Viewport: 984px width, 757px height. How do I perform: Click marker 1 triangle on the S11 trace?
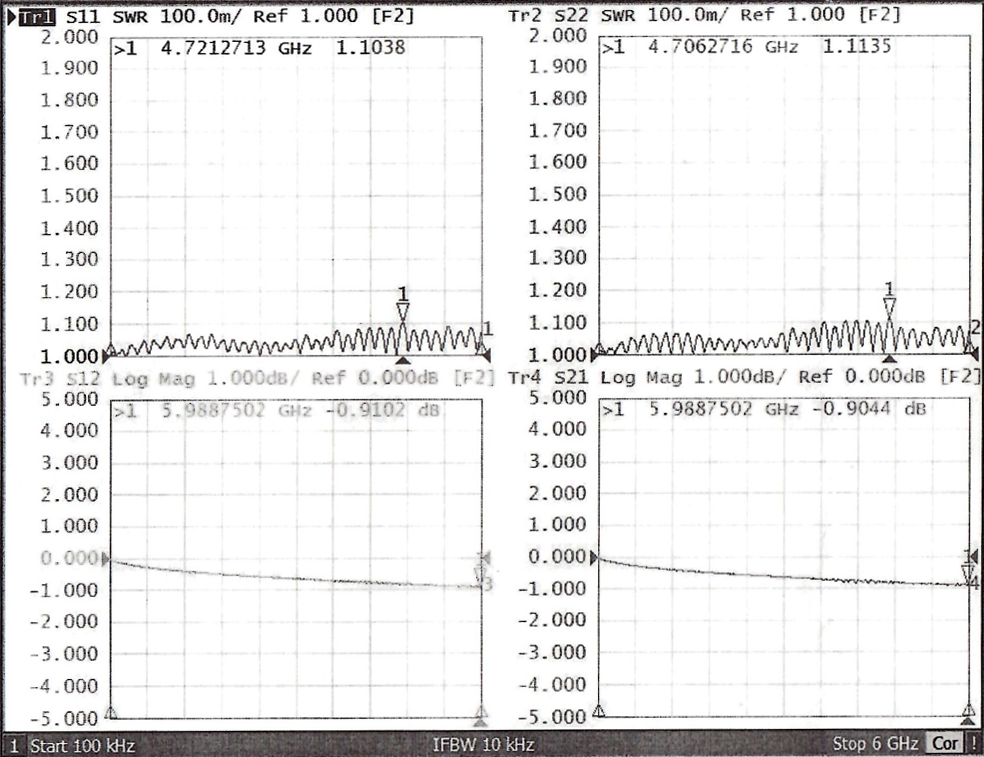[x=403, y=313]
